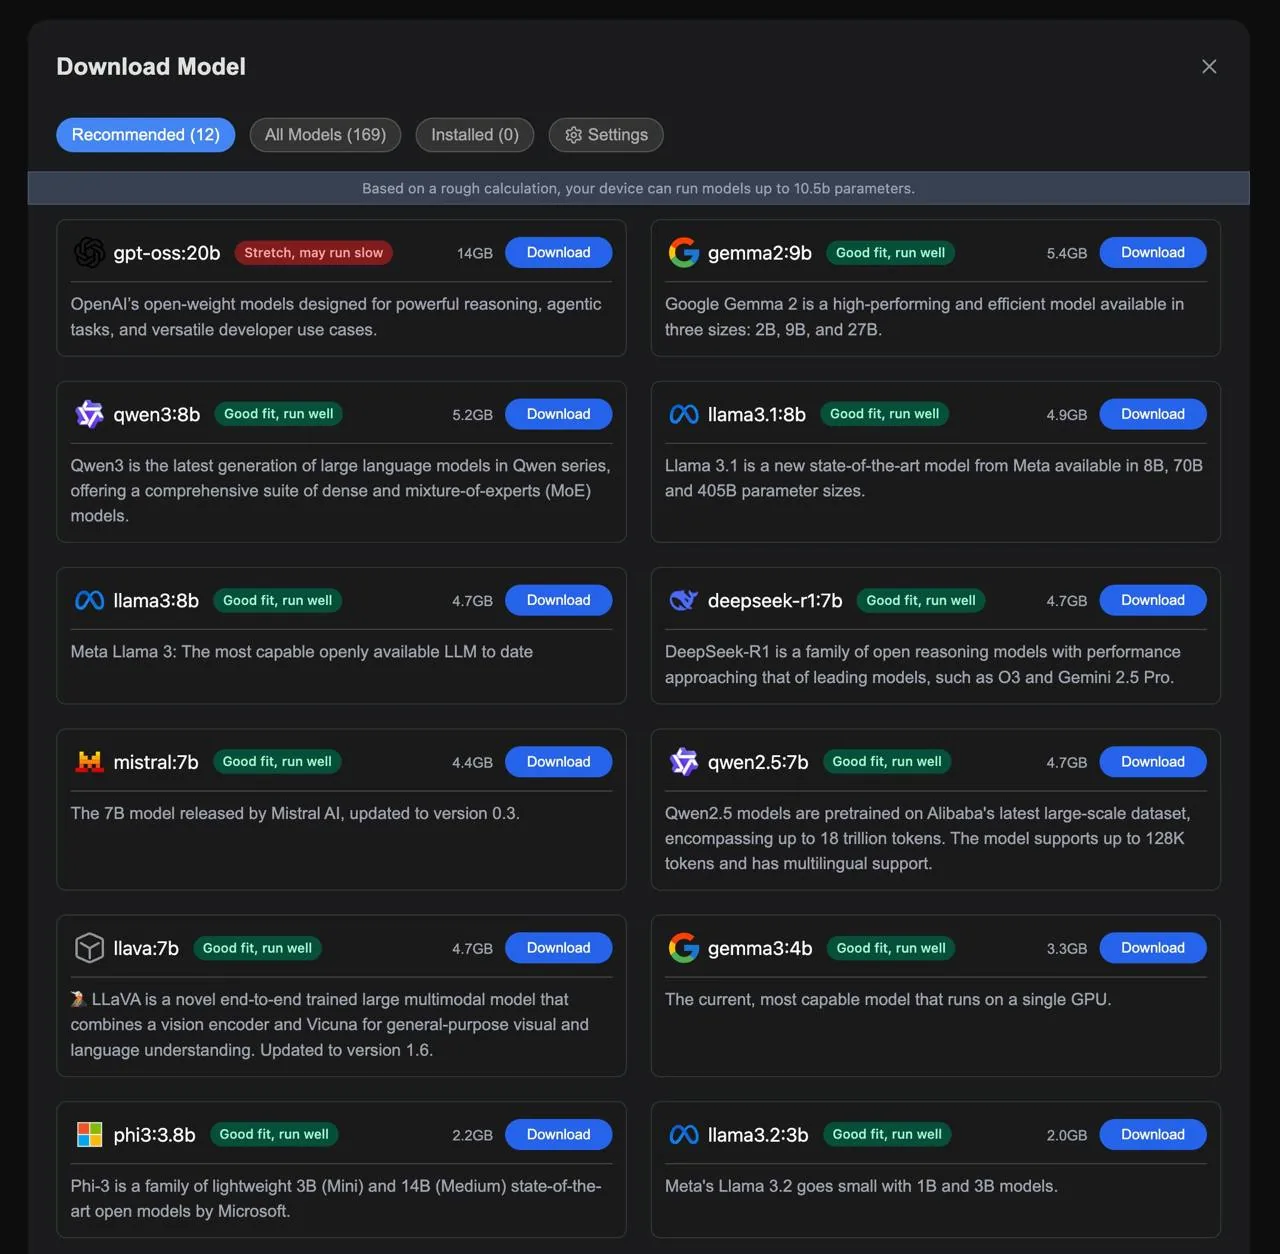The image size is (1280, 1254).
Task: Download the gpt-oss:20b model
Action: tap(559, 253)
